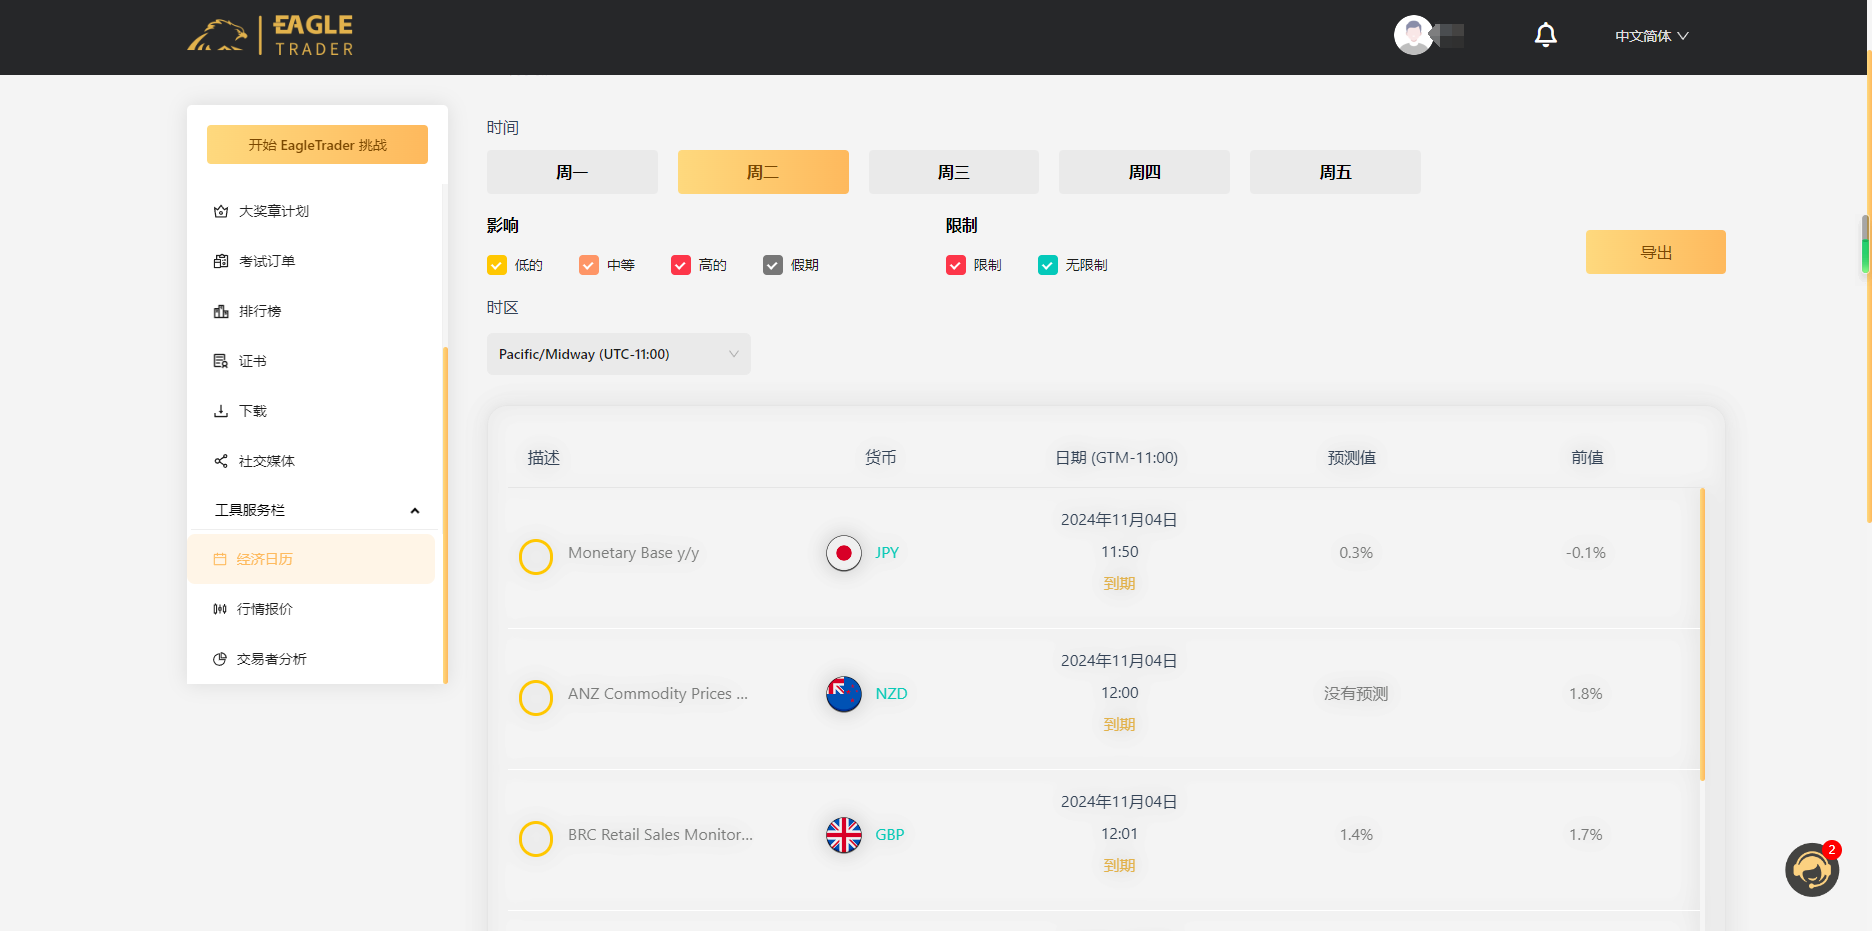The height and width of the screenshot is (931, 1872).
Task: Open the customer support chat bubble
Action: [1812, 870]
